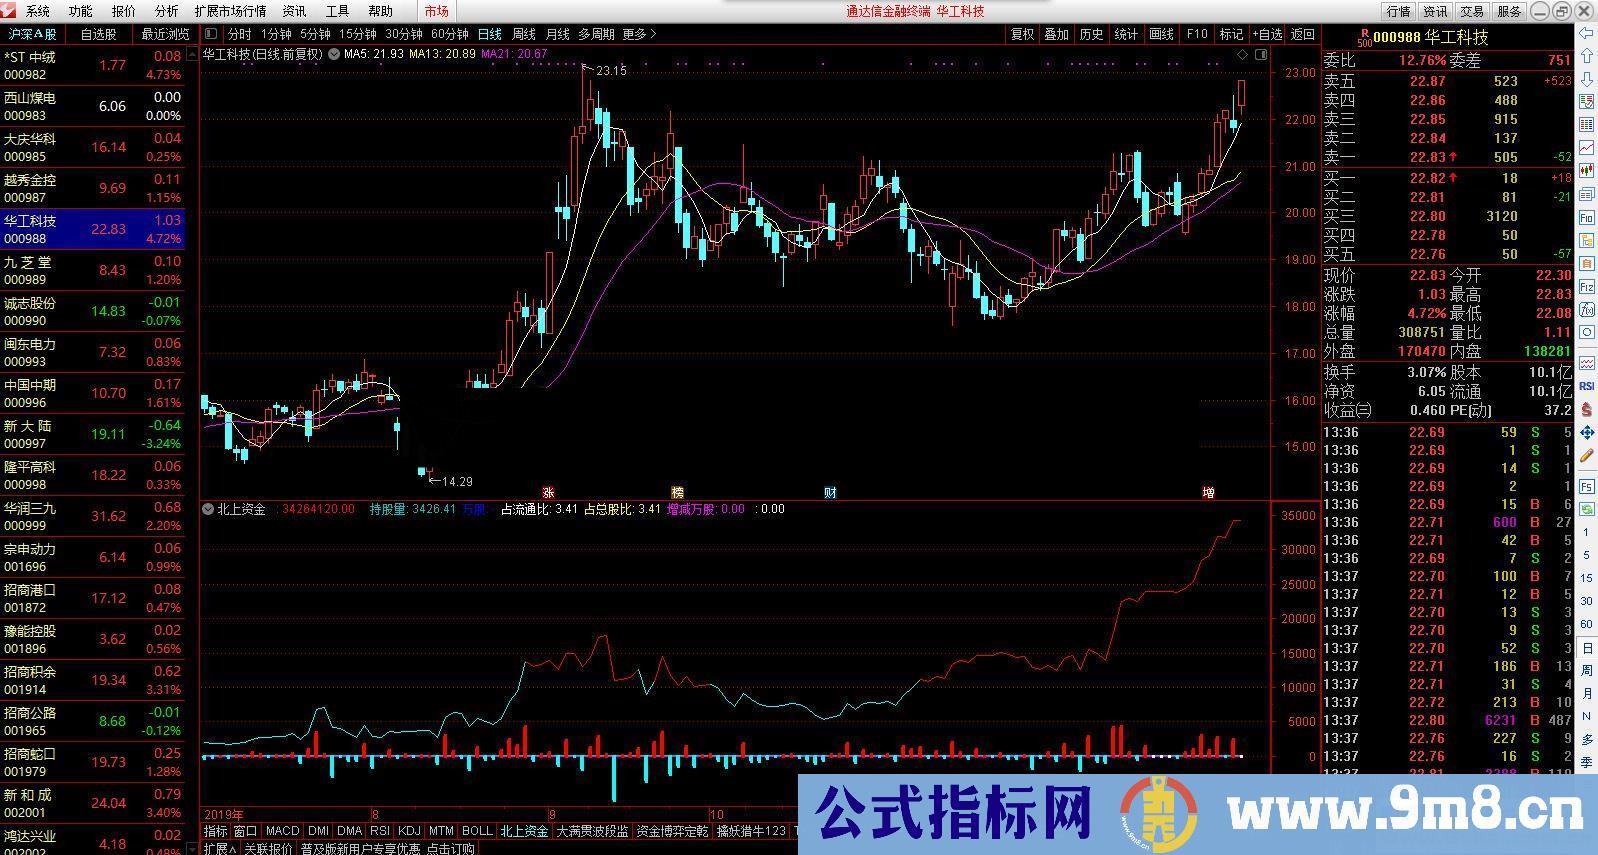Select 西山煤电 000983 in stock list
This screenshot has width=1598, height=855.
(x=93, y=106)
